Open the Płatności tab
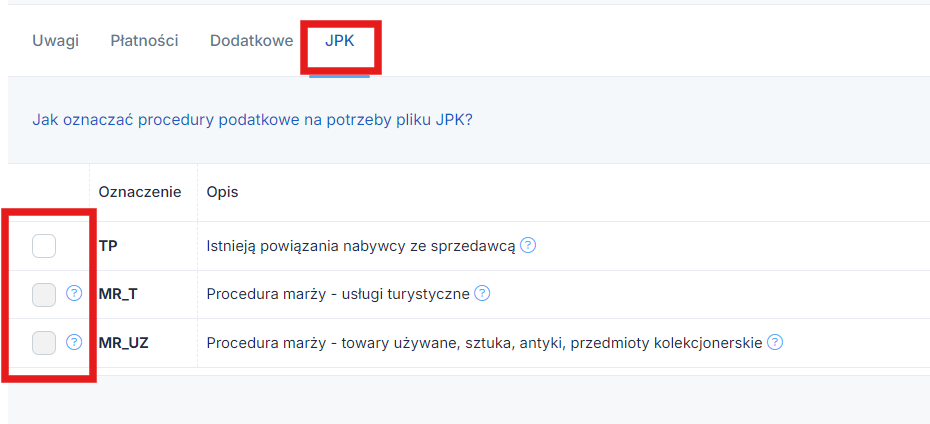The image size is (930, 424). click(144, 41)
